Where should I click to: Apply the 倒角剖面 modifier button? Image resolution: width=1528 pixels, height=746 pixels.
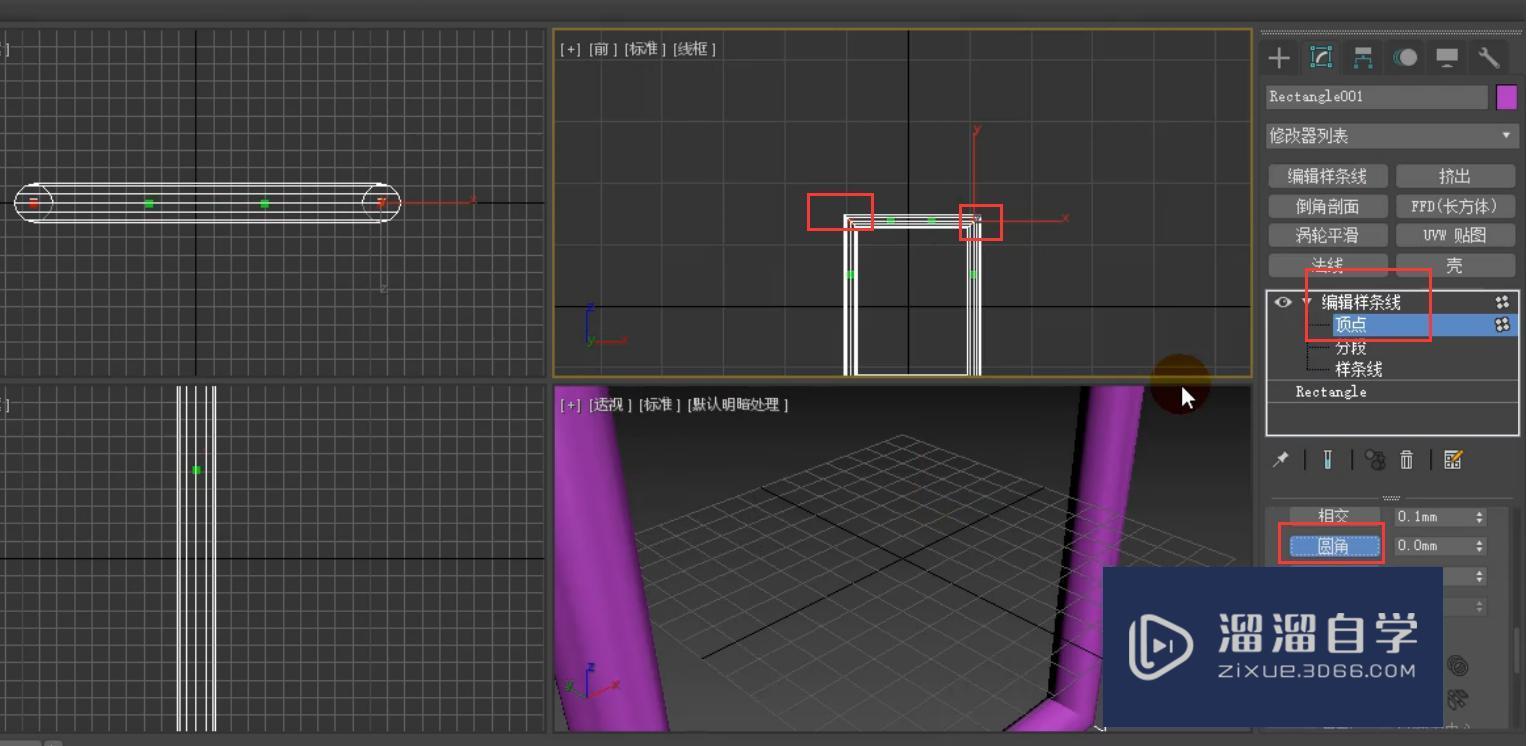click(x=1326, y=206)
